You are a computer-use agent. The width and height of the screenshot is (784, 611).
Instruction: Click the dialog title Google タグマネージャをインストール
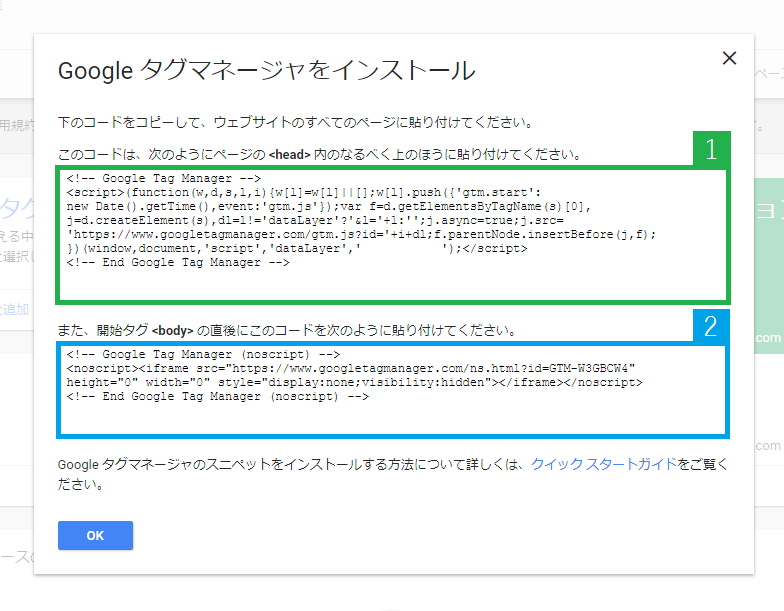(266, 71)
